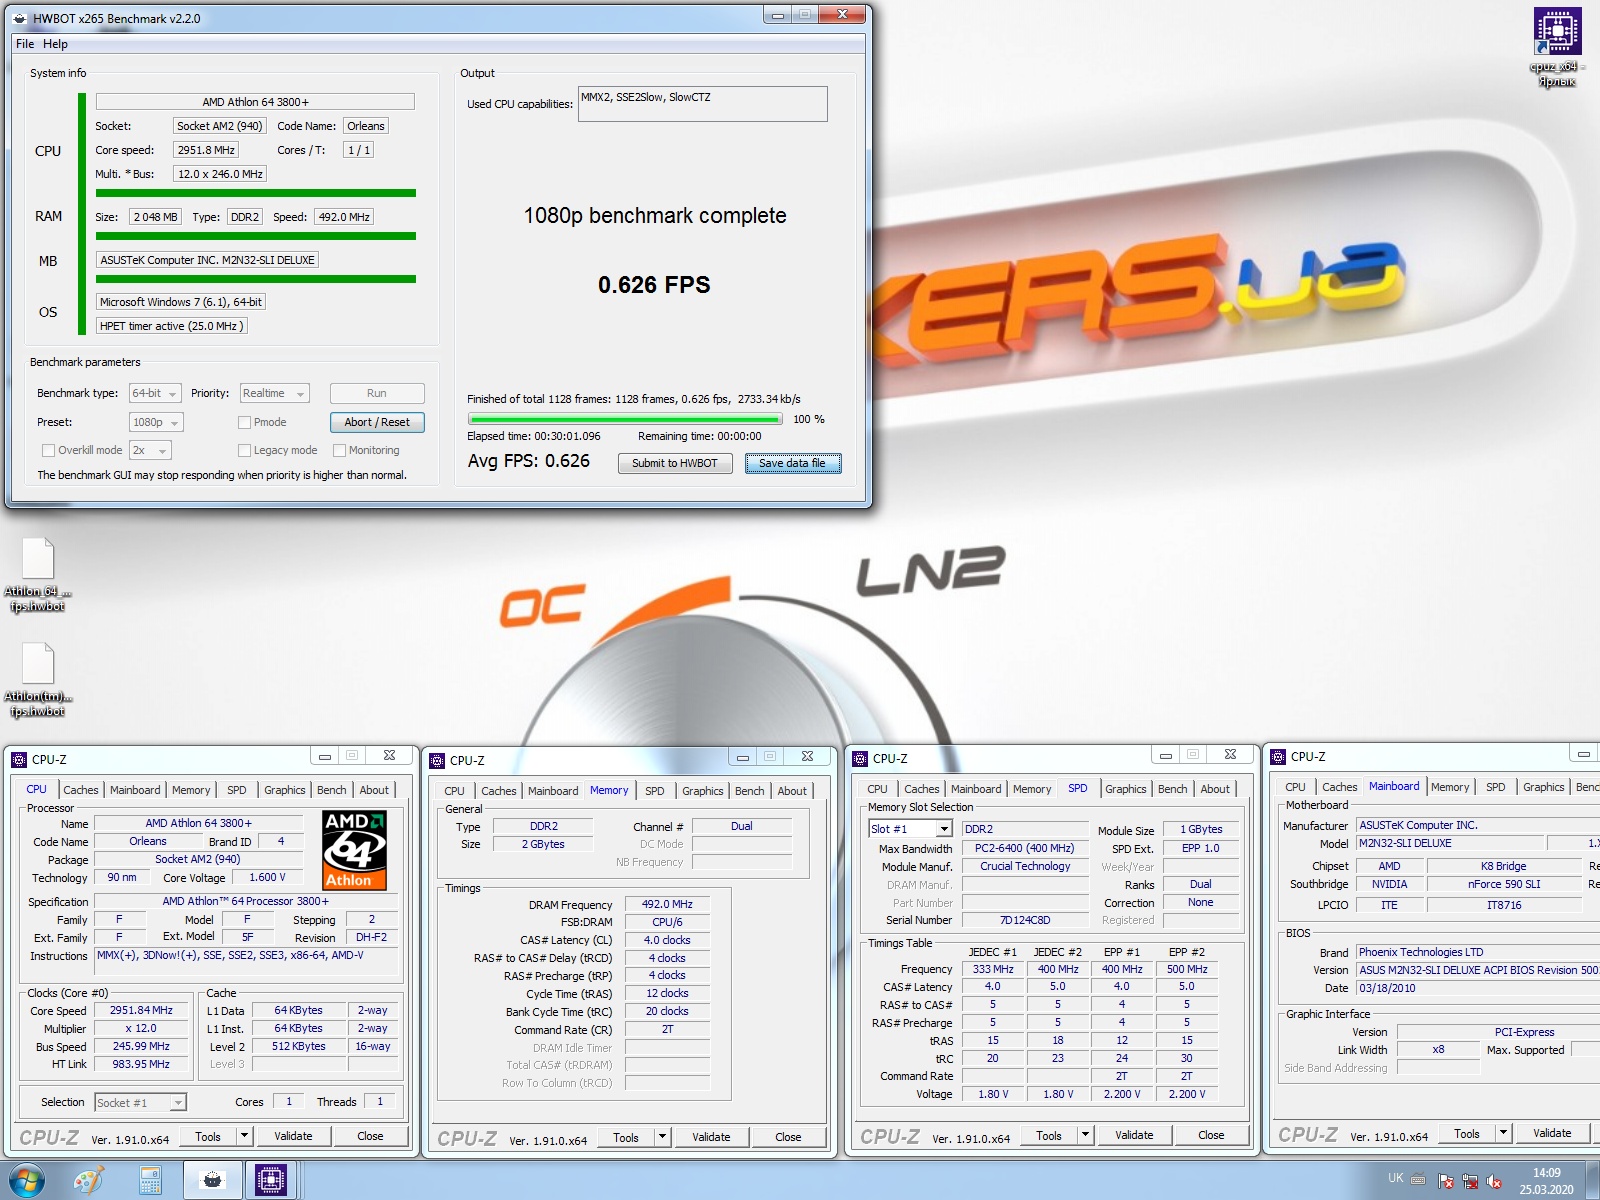Click Validate in CPU-Z Memory window

tap(711, 1137)
